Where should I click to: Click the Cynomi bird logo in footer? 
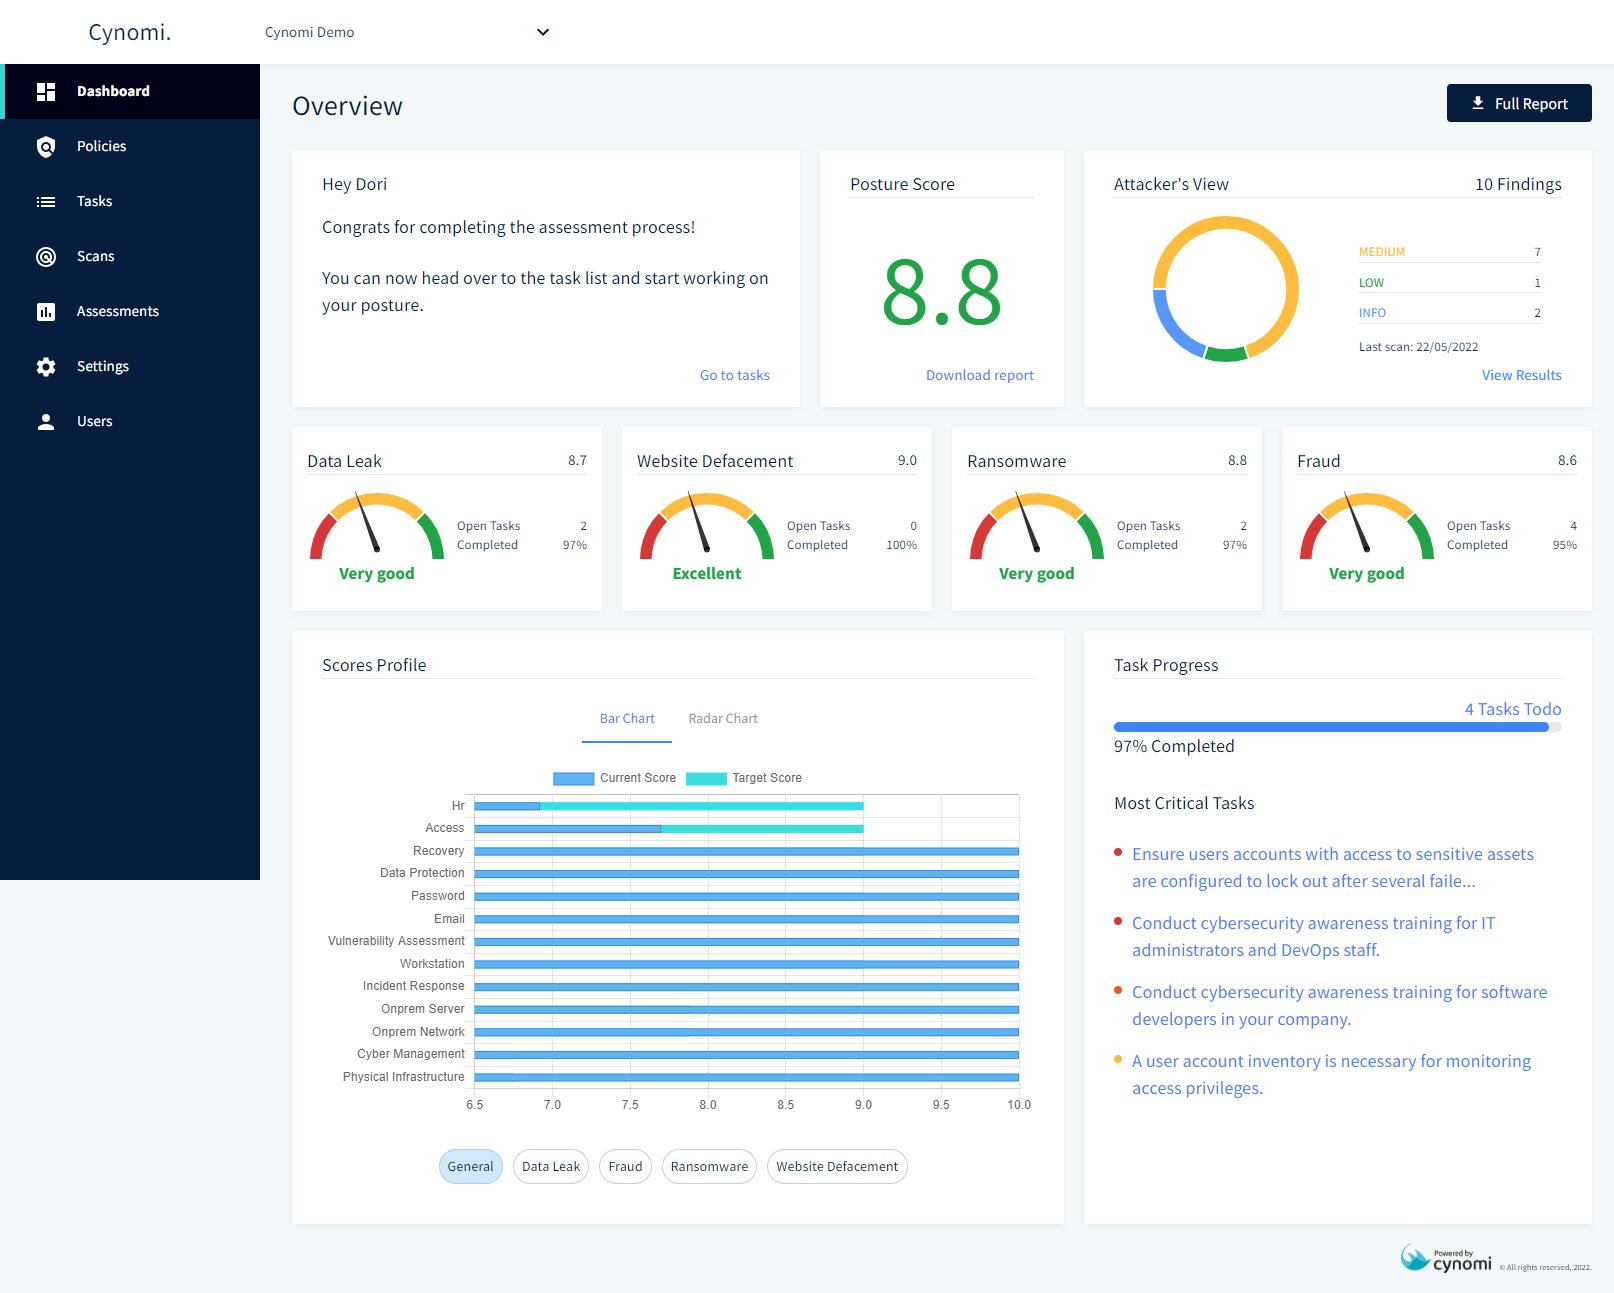pyautogui.click(x=1415, y=1257)
